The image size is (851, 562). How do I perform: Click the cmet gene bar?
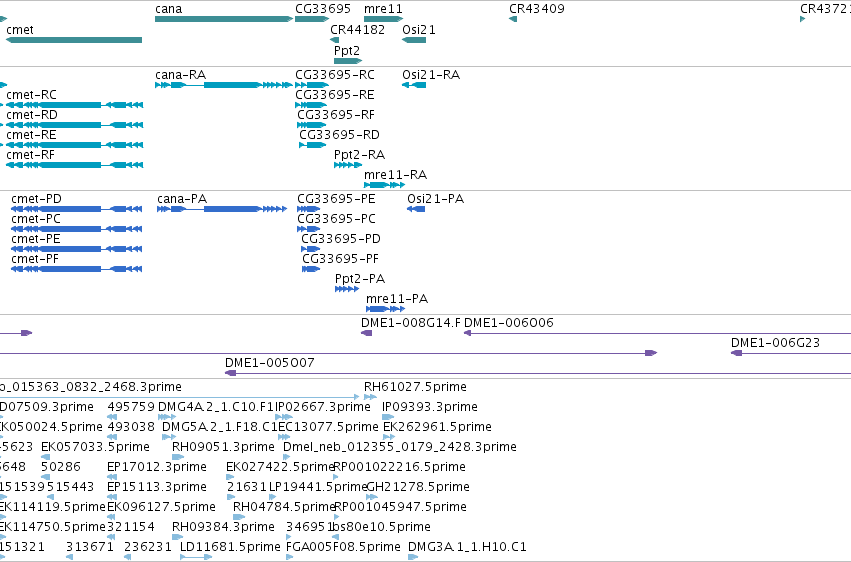[x=74, y=40]
